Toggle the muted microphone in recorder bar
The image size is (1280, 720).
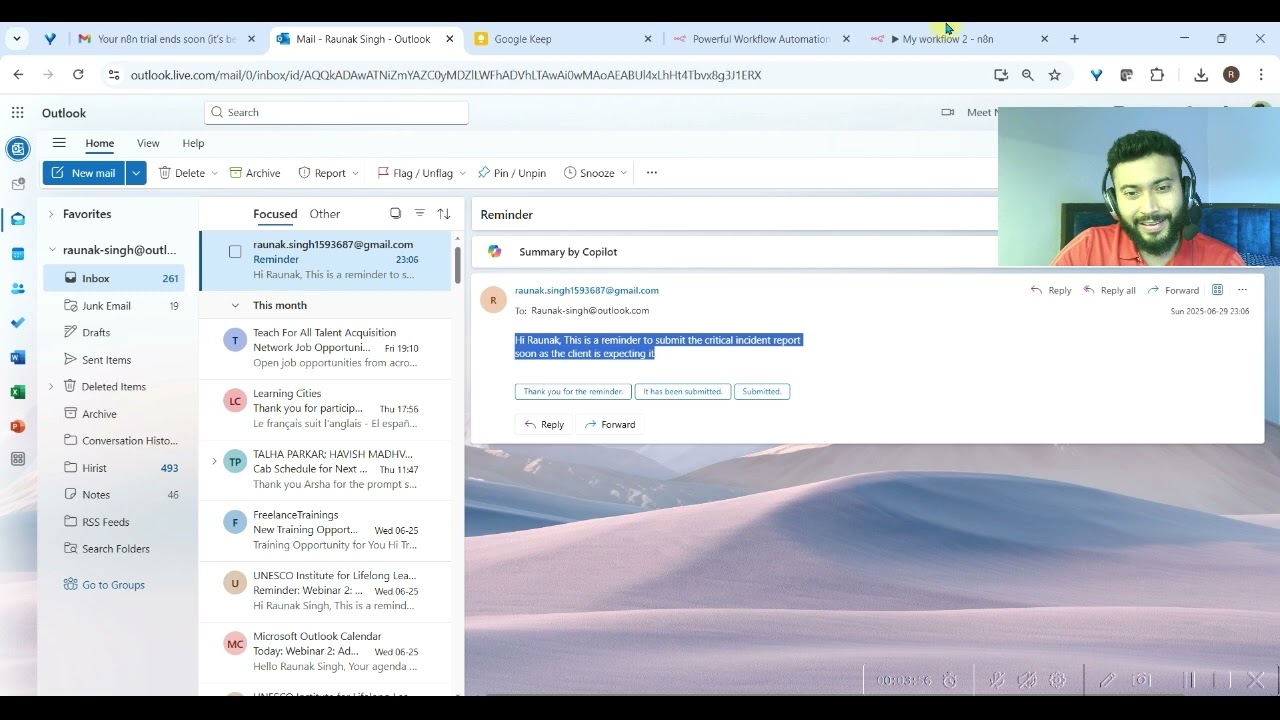click(x=997, y=680)
